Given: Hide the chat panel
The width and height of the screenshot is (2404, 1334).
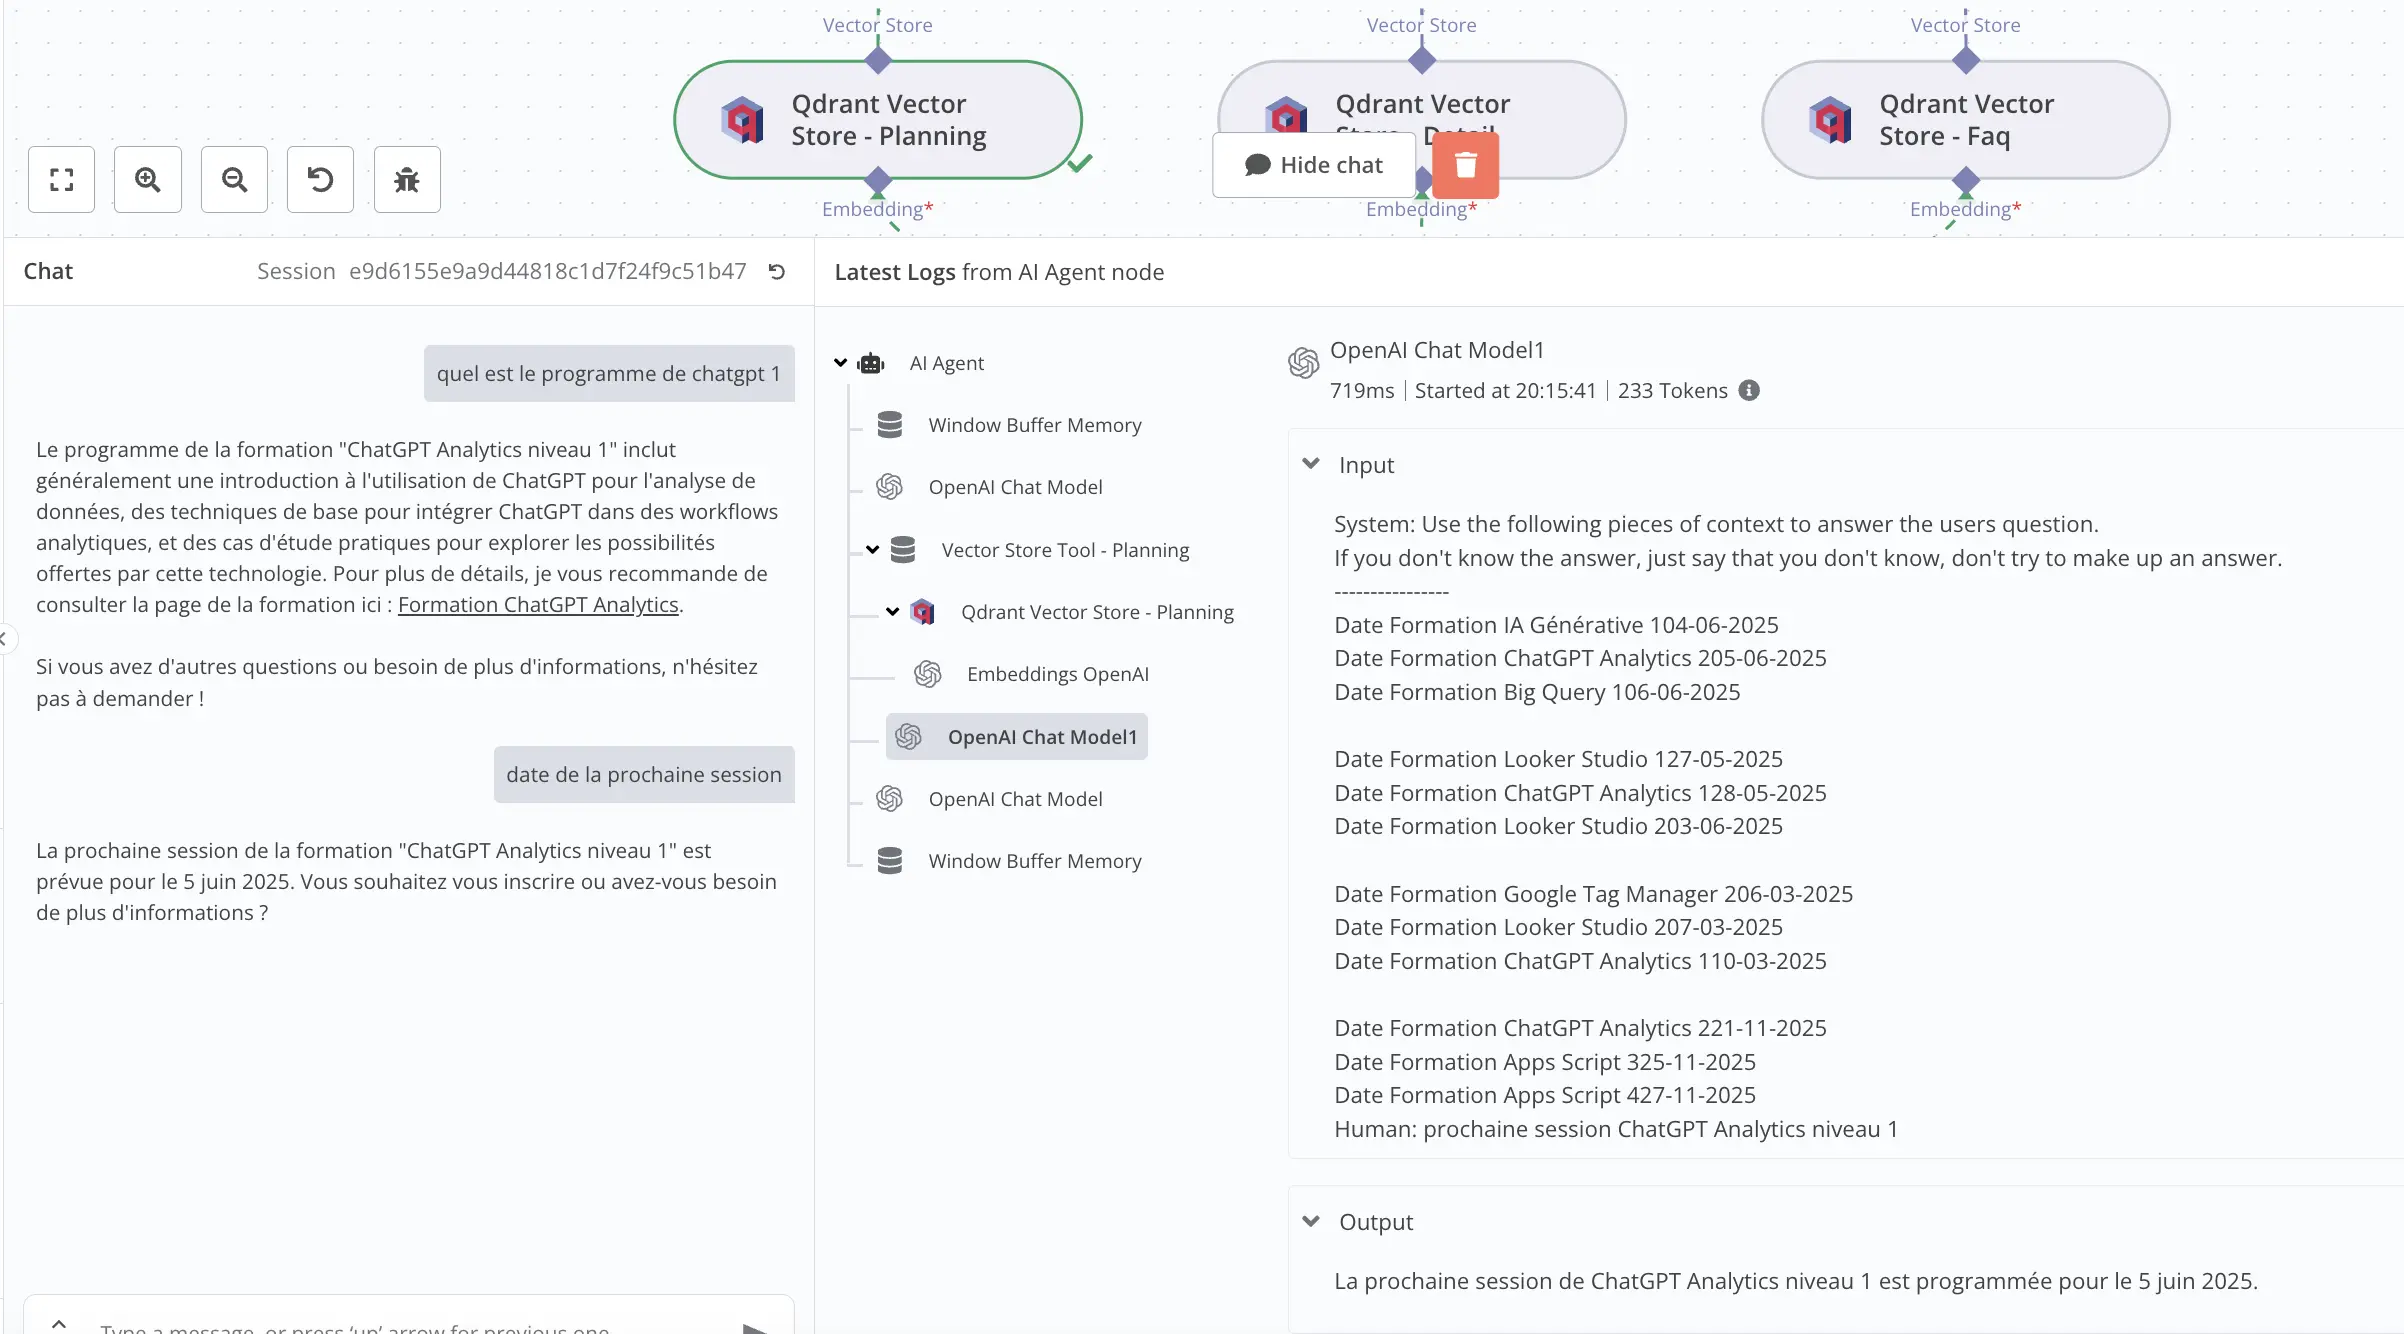Looking at the screenshot, I should 1314,165.
